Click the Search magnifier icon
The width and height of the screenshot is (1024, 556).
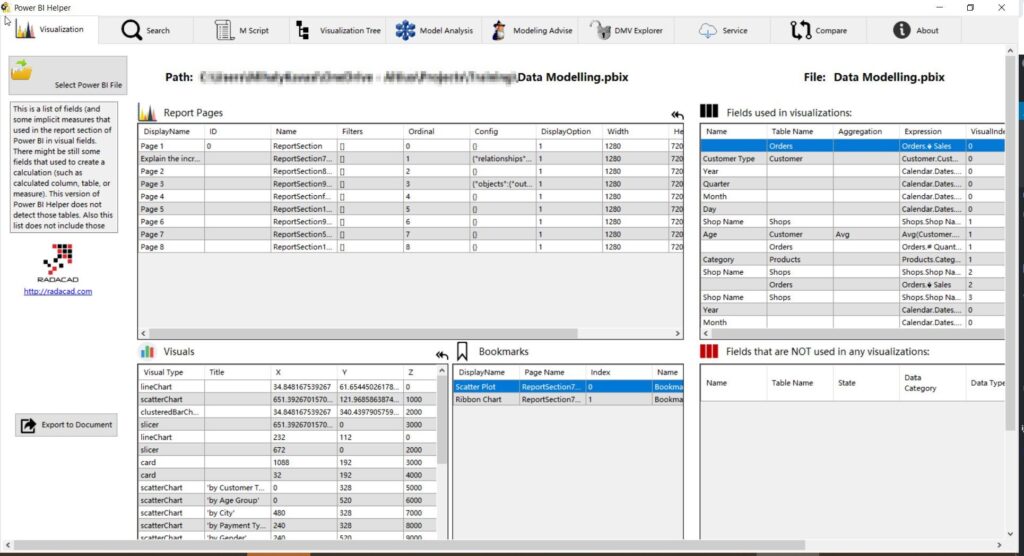[131, 30]
